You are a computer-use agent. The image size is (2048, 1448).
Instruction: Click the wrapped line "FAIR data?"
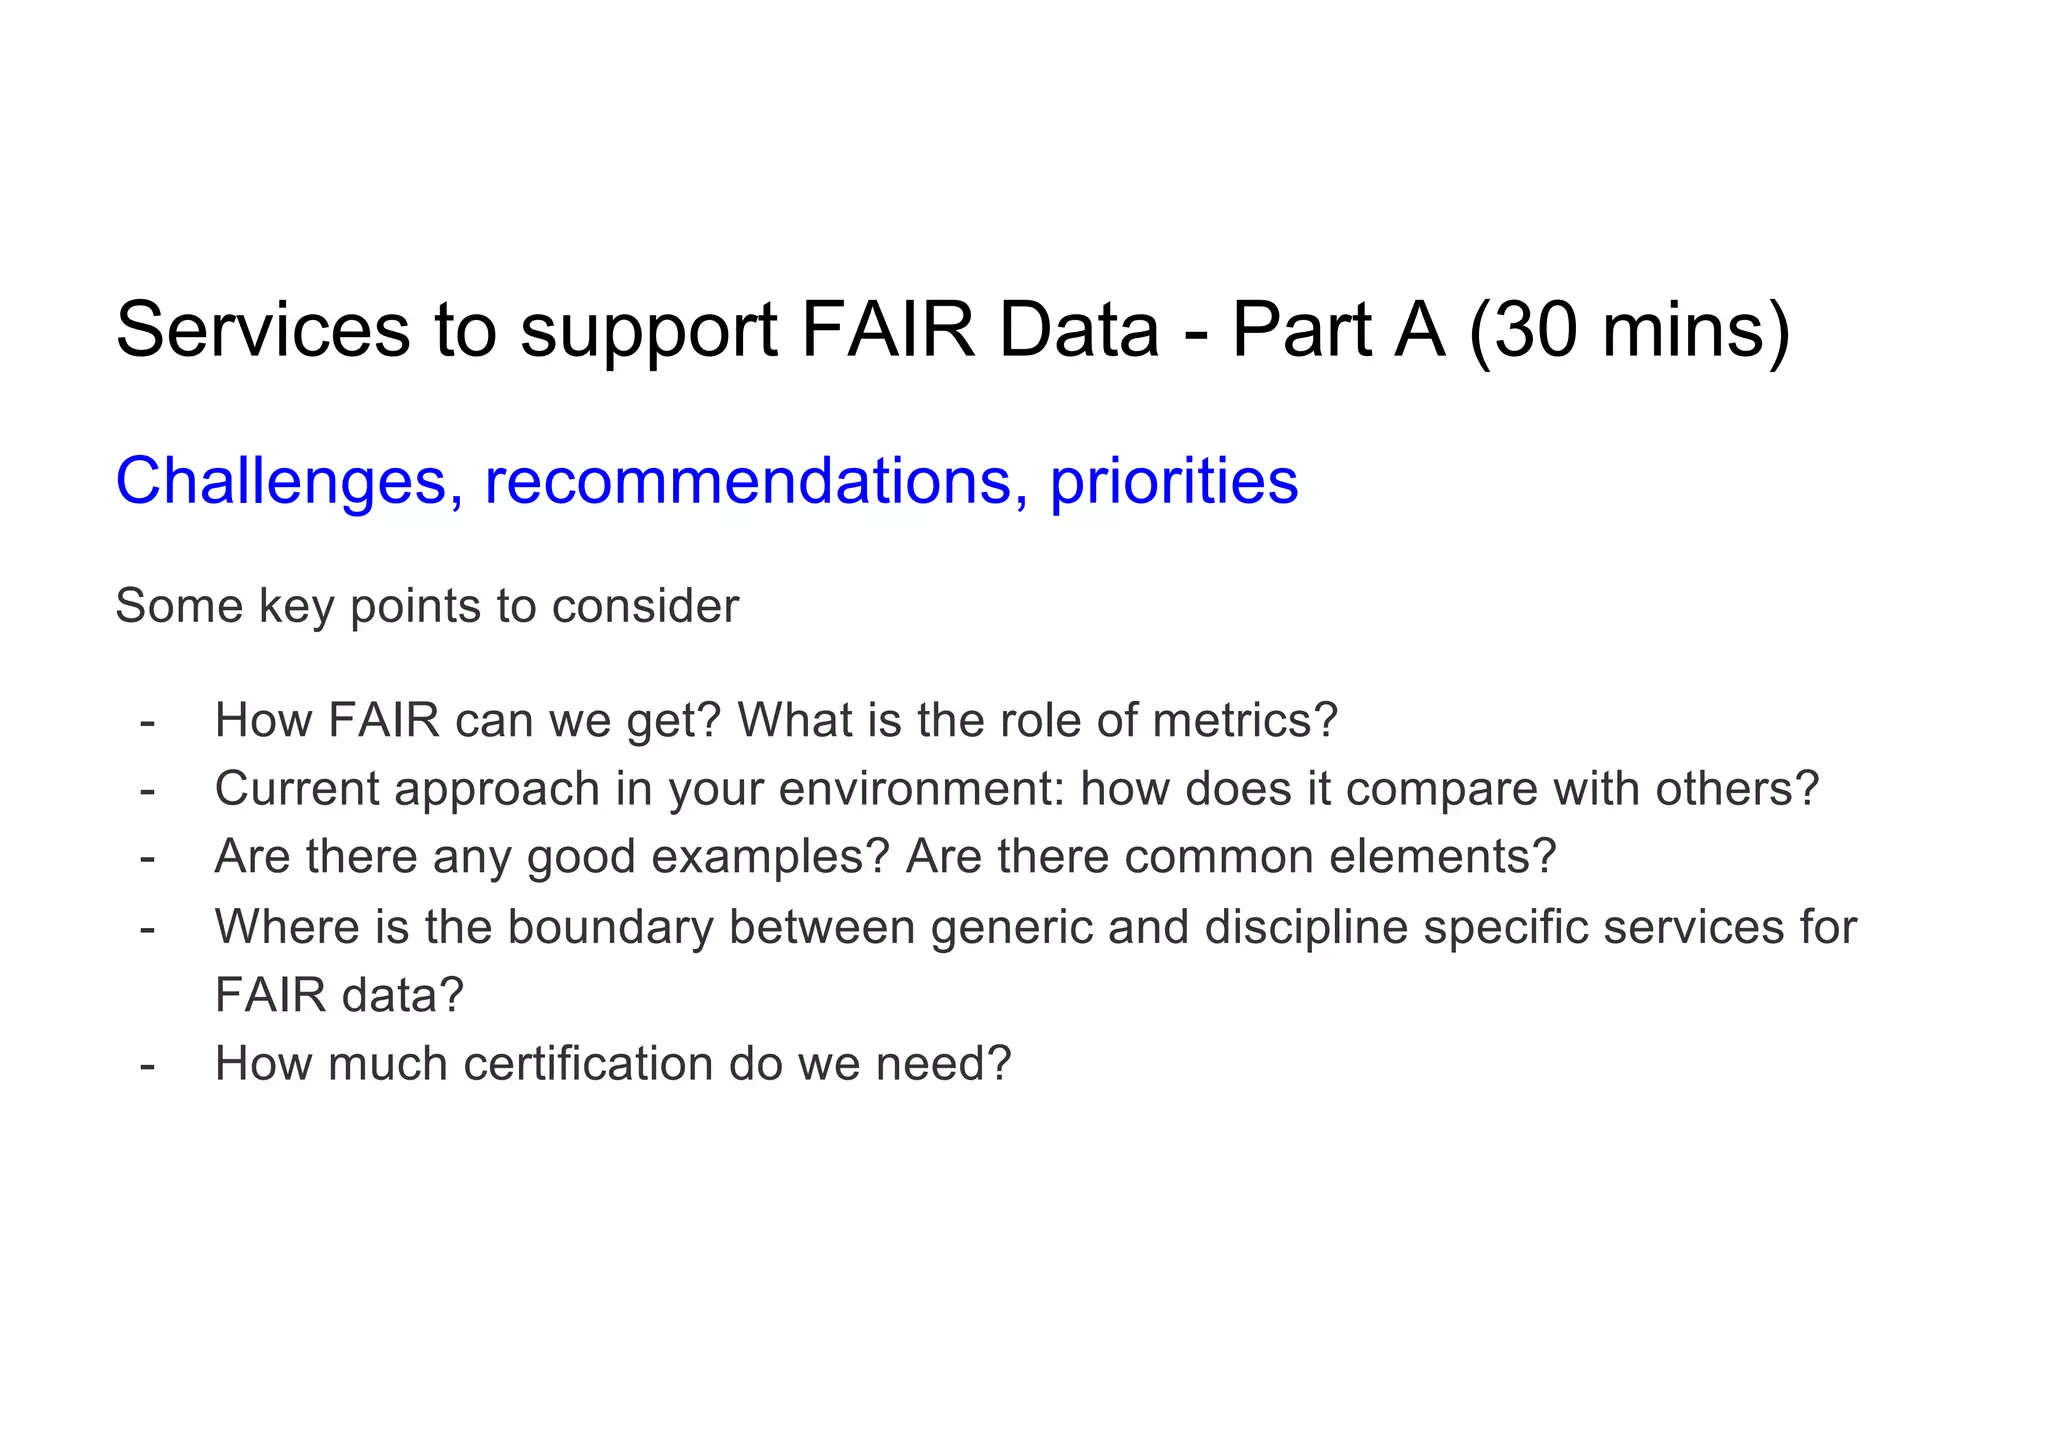coord(340,995)
